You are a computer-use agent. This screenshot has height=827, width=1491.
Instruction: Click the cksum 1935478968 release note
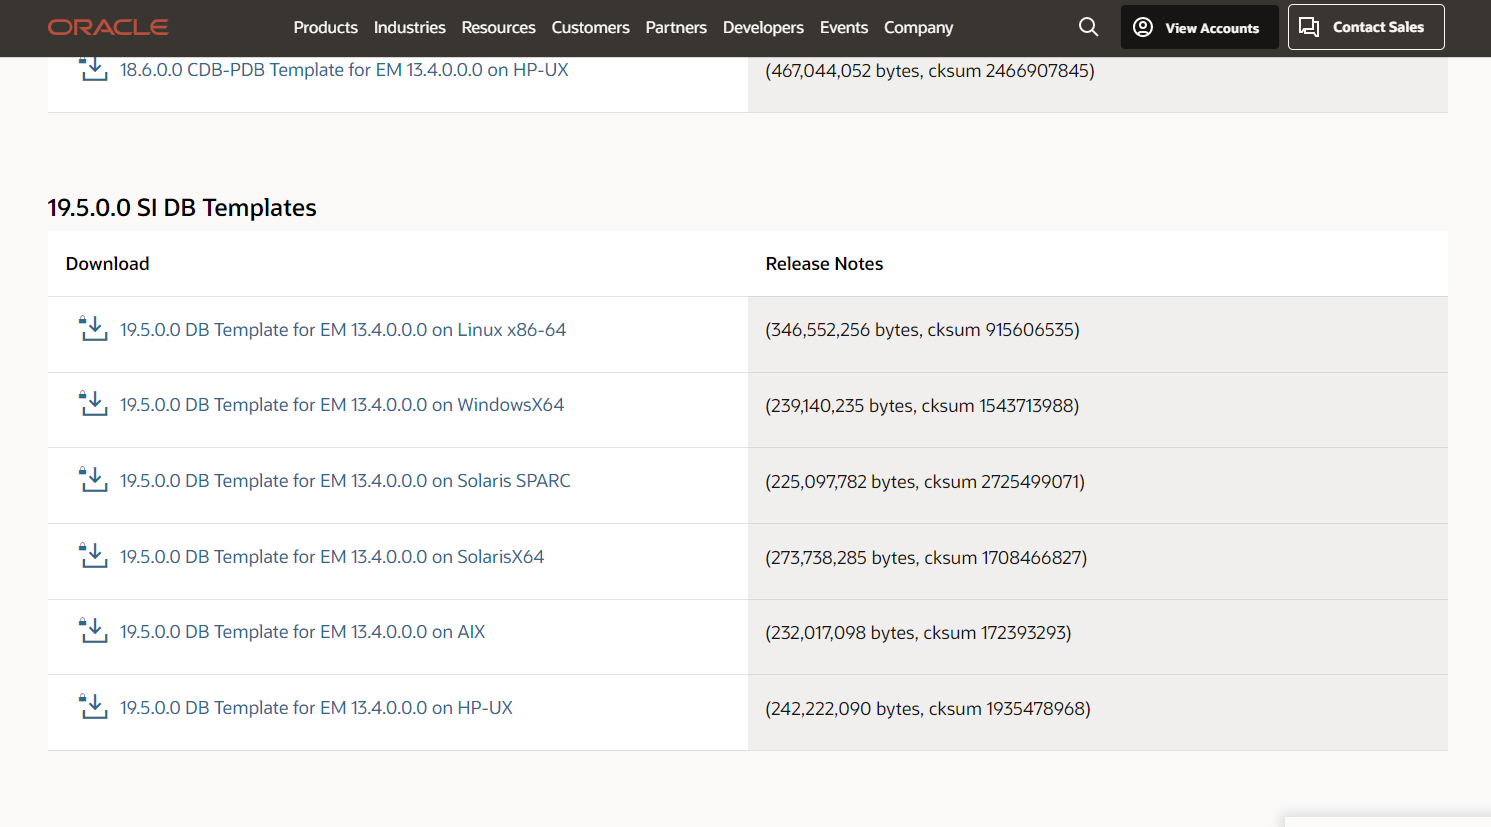[x=928, y=709]
